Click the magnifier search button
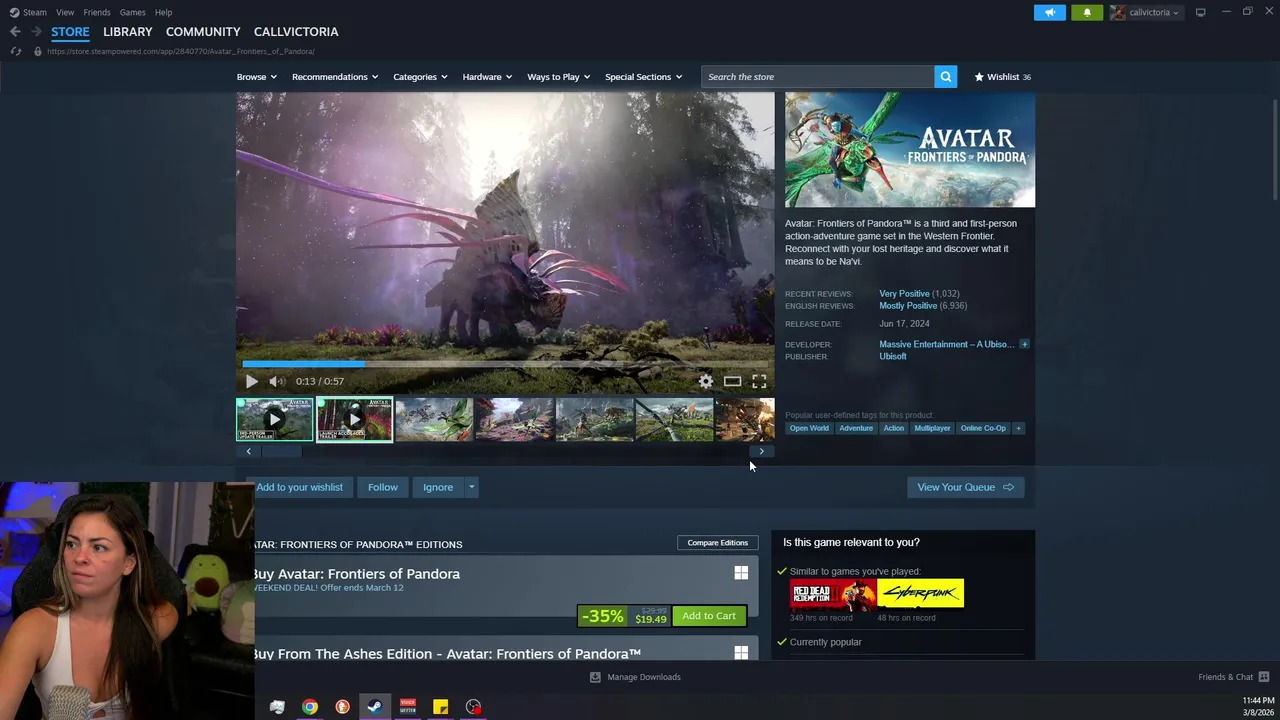Screen dimensions: 1280x720 tap(946, 77)
